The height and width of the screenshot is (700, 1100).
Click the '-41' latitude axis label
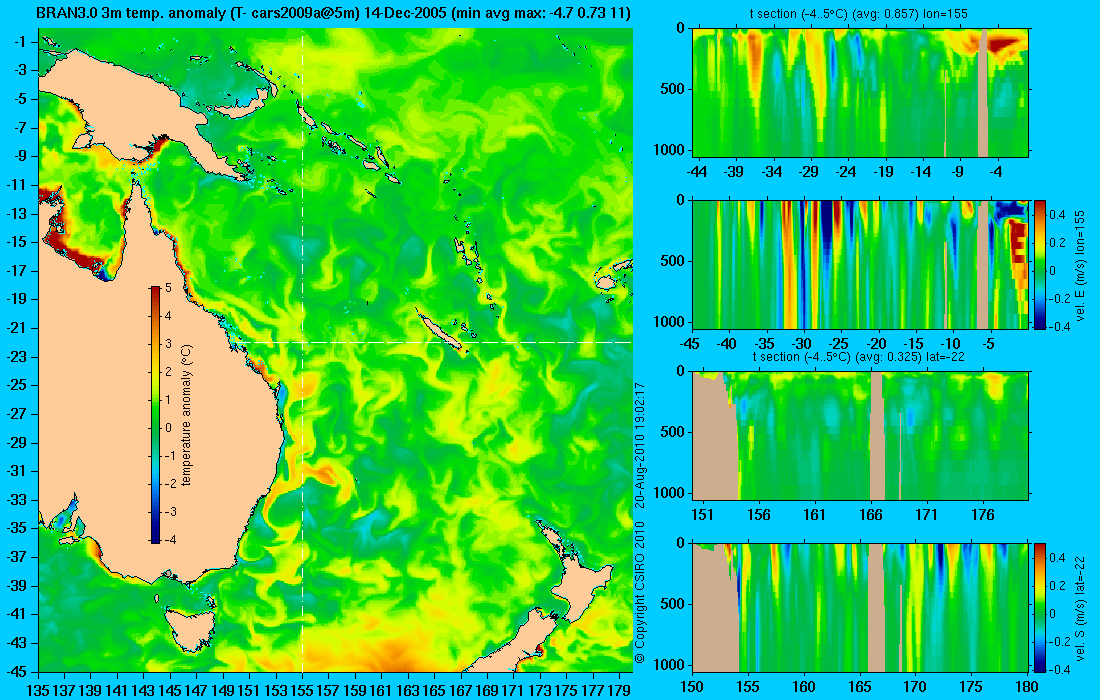click(x=20, y=614)
